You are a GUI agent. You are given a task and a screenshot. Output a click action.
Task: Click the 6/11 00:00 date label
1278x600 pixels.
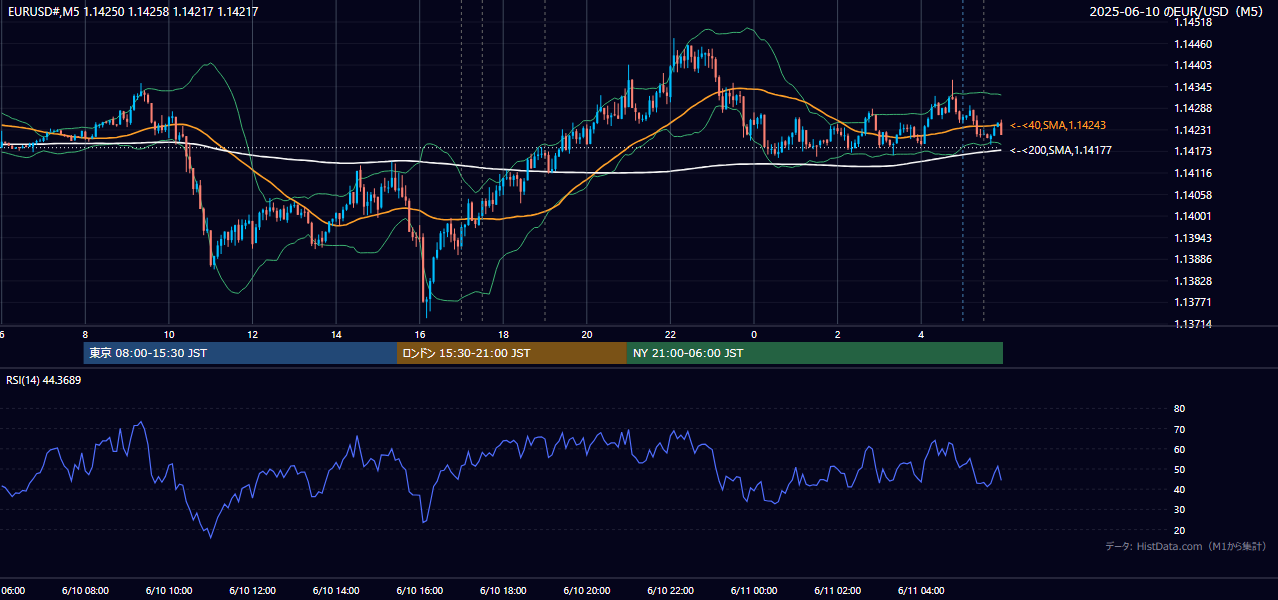coord(754,591)
